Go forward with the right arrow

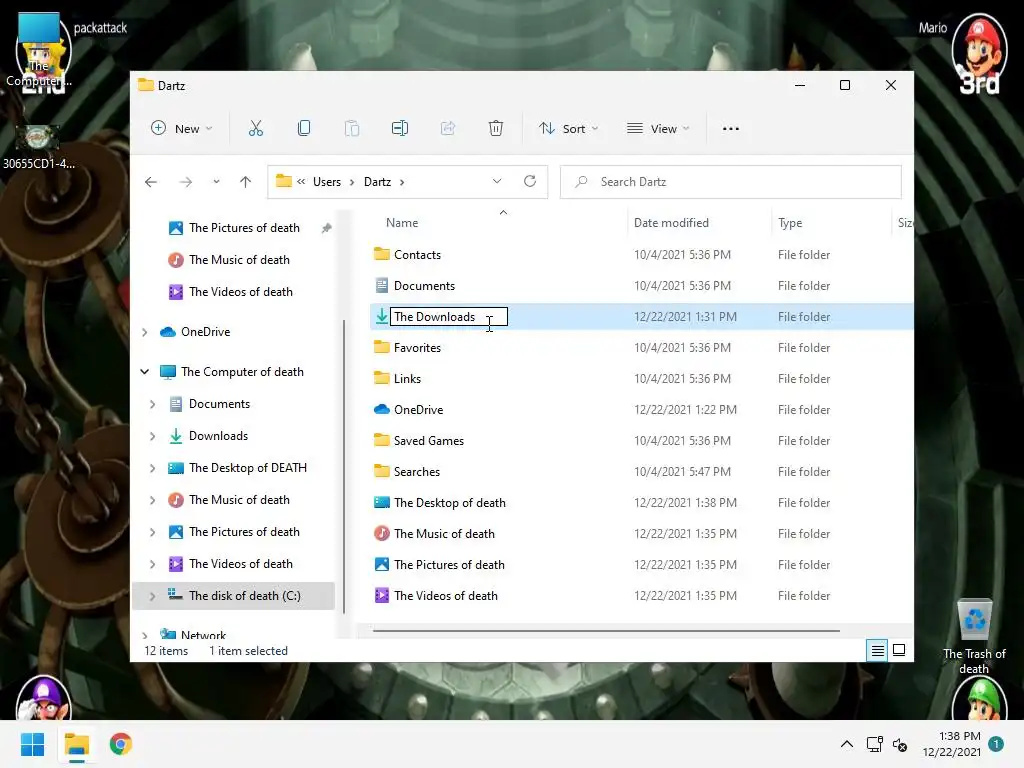(x=186, y=182)
